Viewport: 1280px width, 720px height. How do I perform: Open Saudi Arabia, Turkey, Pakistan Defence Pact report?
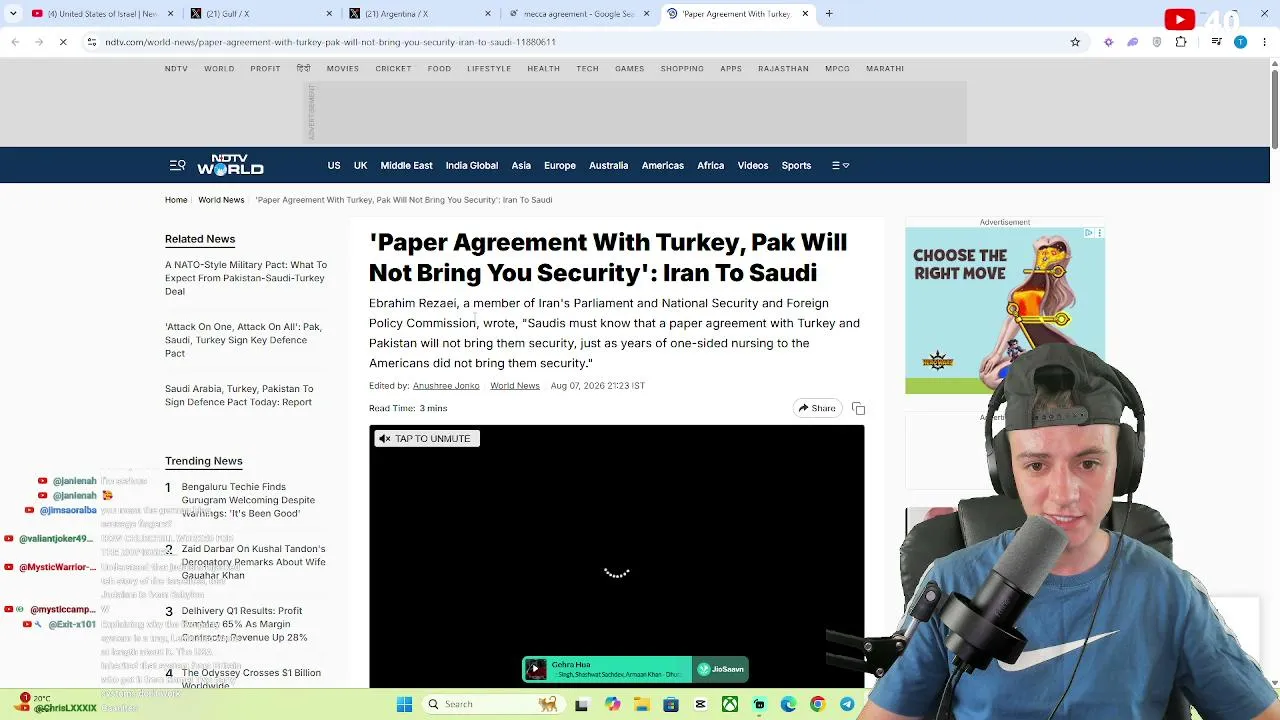239,395
